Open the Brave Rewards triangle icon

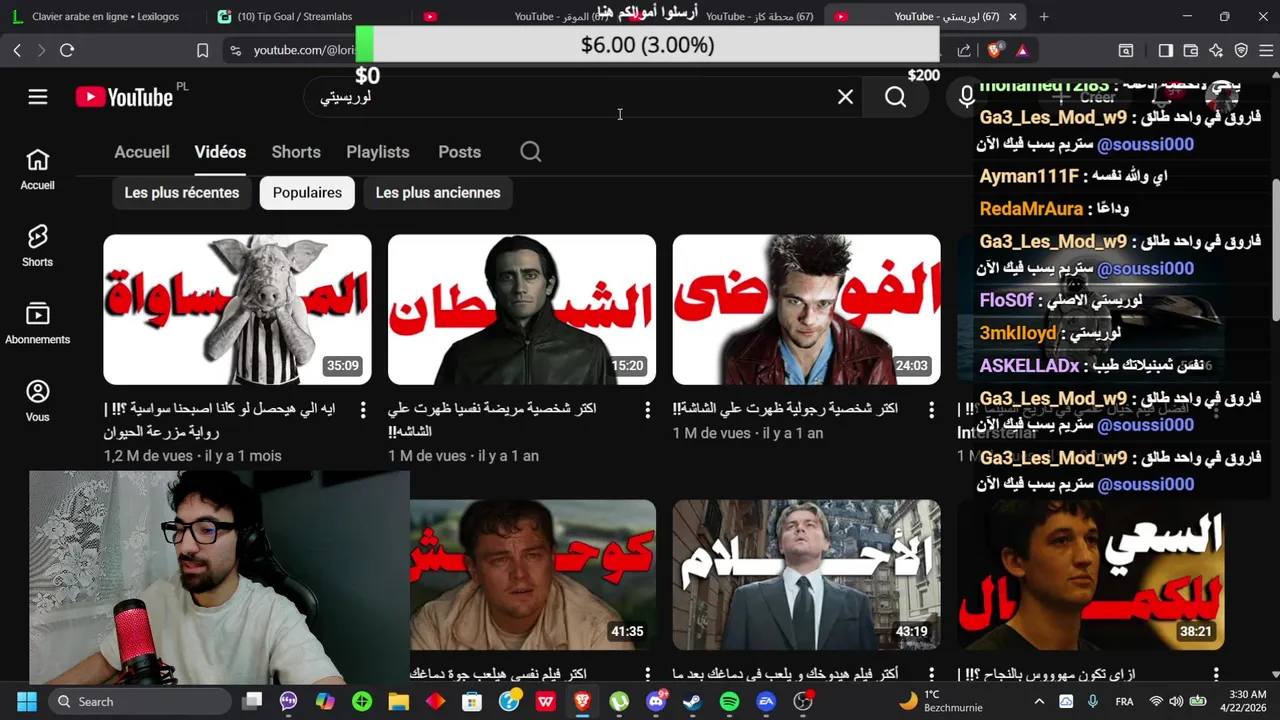coord(1022,50)
